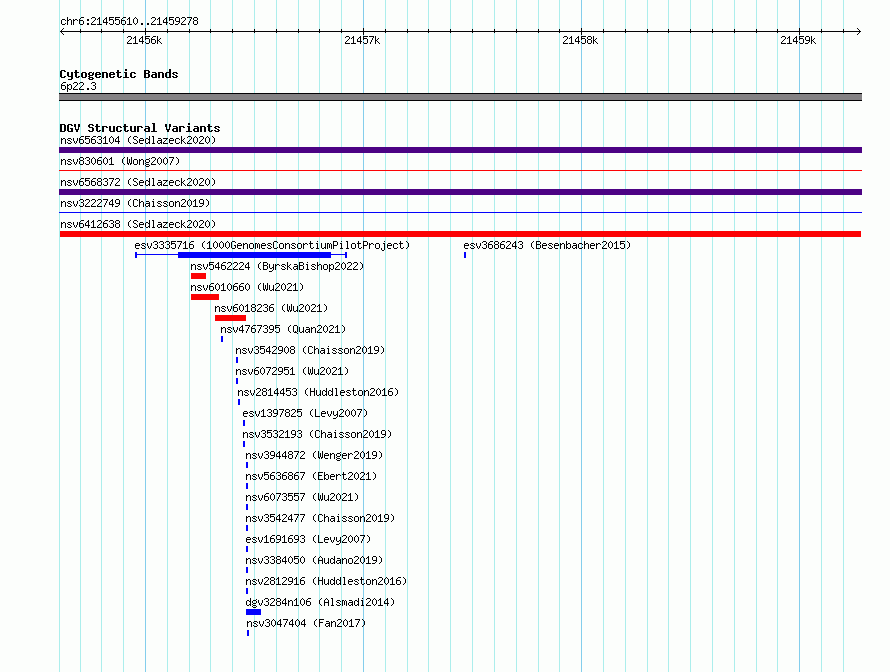This screenshot has height=672, width=890.
Task: Click the blue dgv3284n106 variant bar
Action: click(253, 612)
